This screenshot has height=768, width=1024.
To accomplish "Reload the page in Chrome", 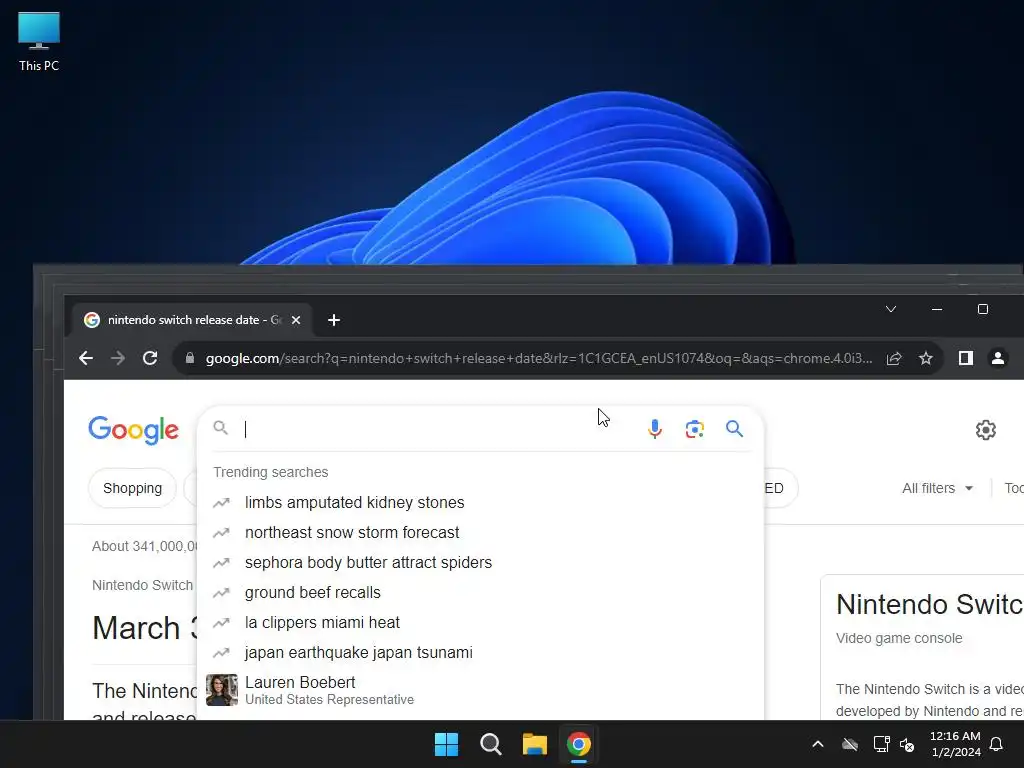I will 150,358.
